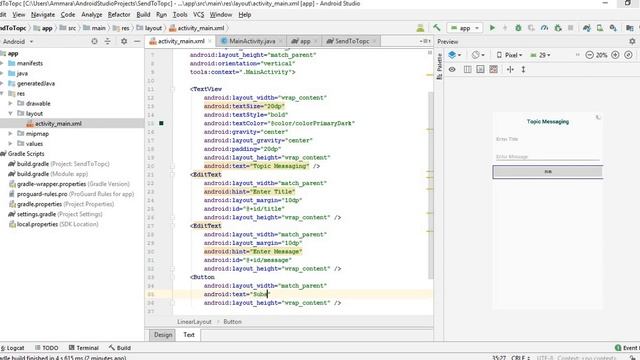Expand the values folder
The height and width of the screenshot is (360, 640).
point(11,143)
